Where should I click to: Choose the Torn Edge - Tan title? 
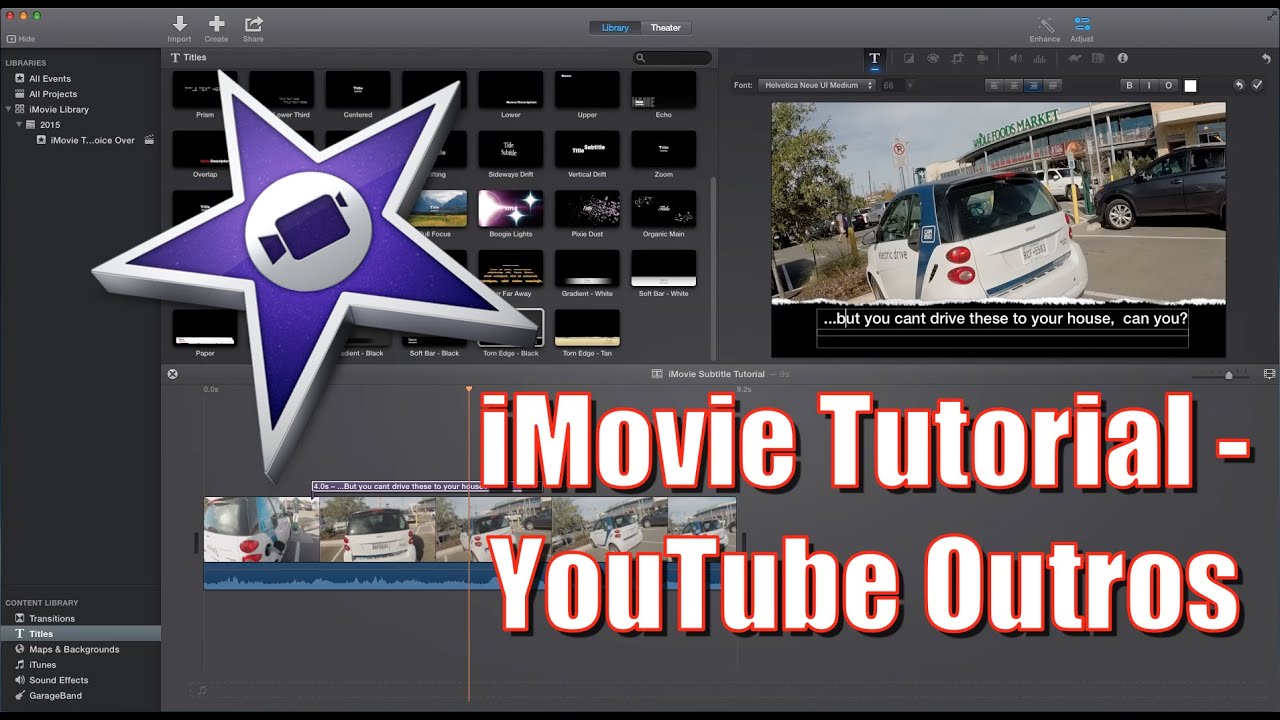pos(587,327)
